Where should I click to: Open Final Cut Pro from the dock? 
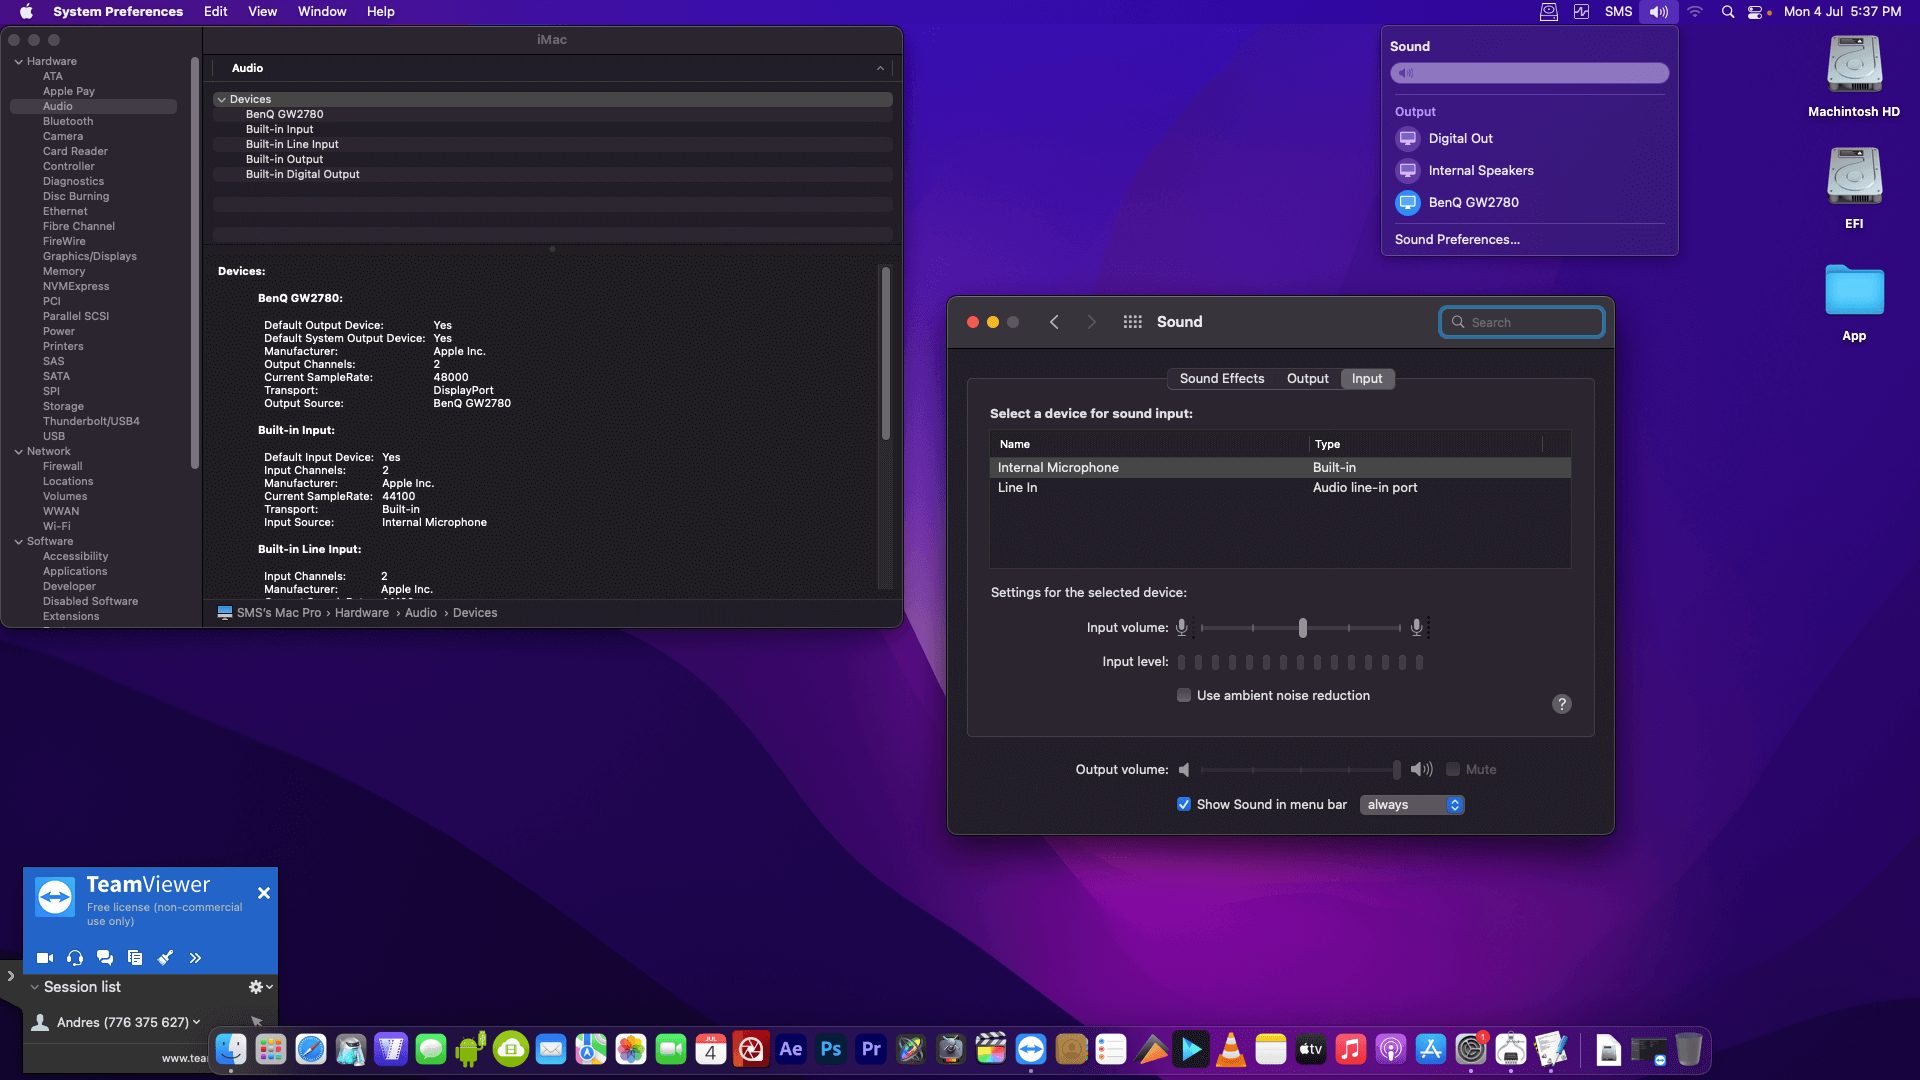point(991,1049)
